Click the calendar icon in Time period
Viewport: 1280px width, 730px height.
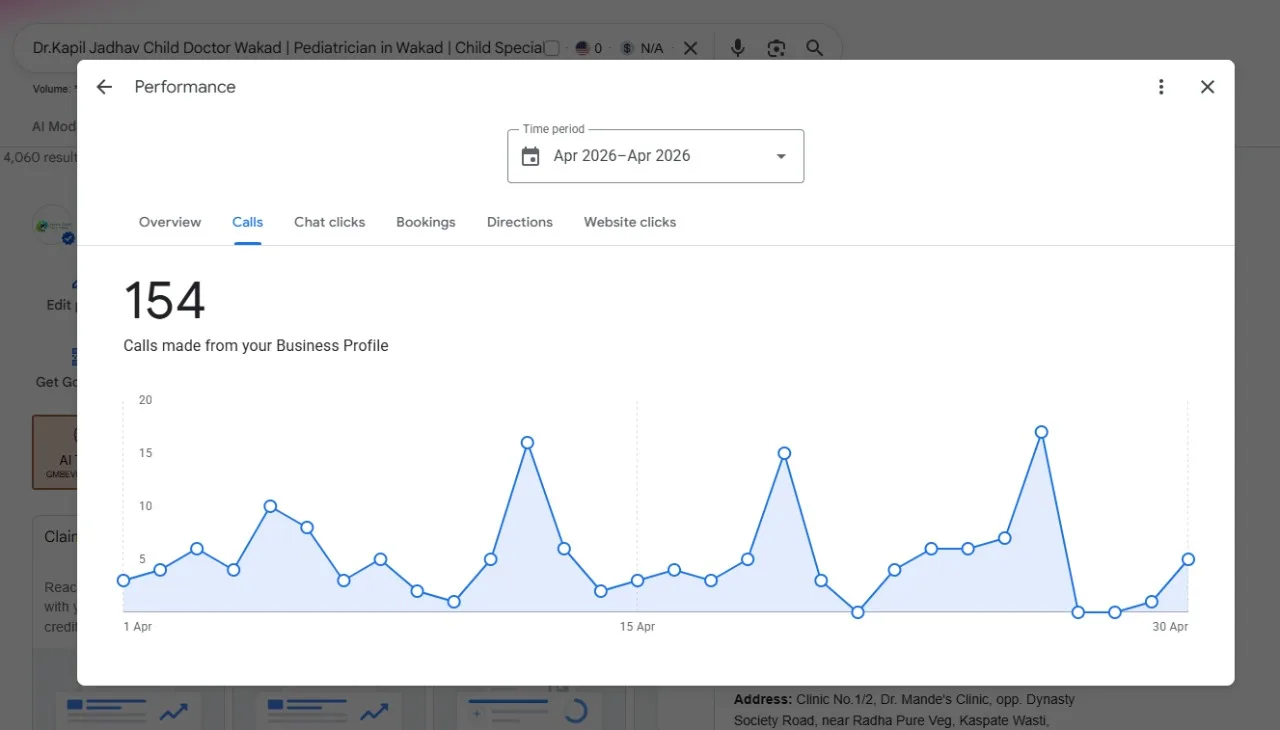[x=531, y=156]
